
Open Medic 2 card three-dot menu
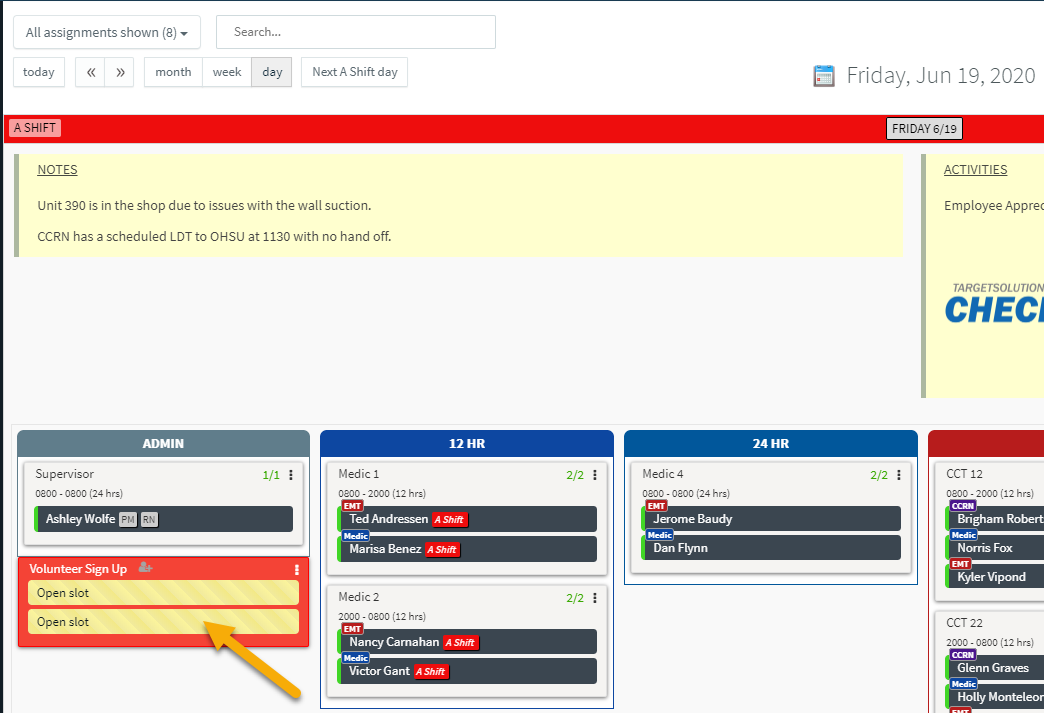tap(595, 598)
